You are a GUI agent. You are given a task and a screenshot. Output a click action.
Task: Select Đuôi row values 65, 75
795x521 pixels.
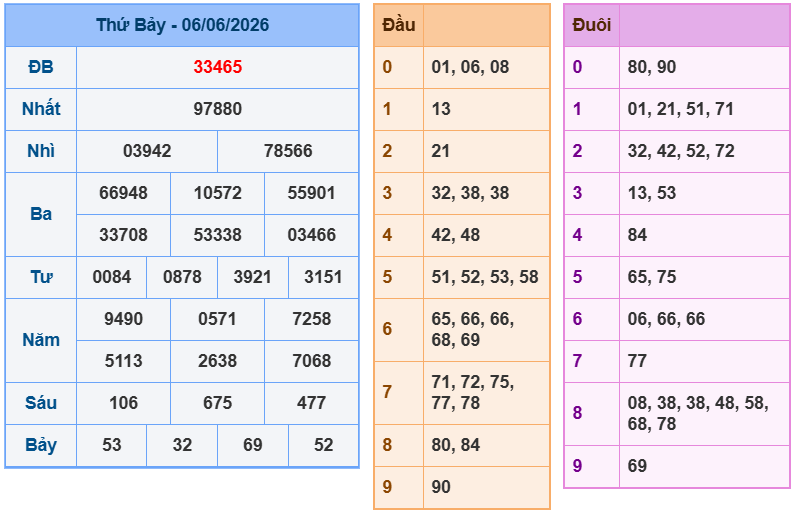coord(652,277)
